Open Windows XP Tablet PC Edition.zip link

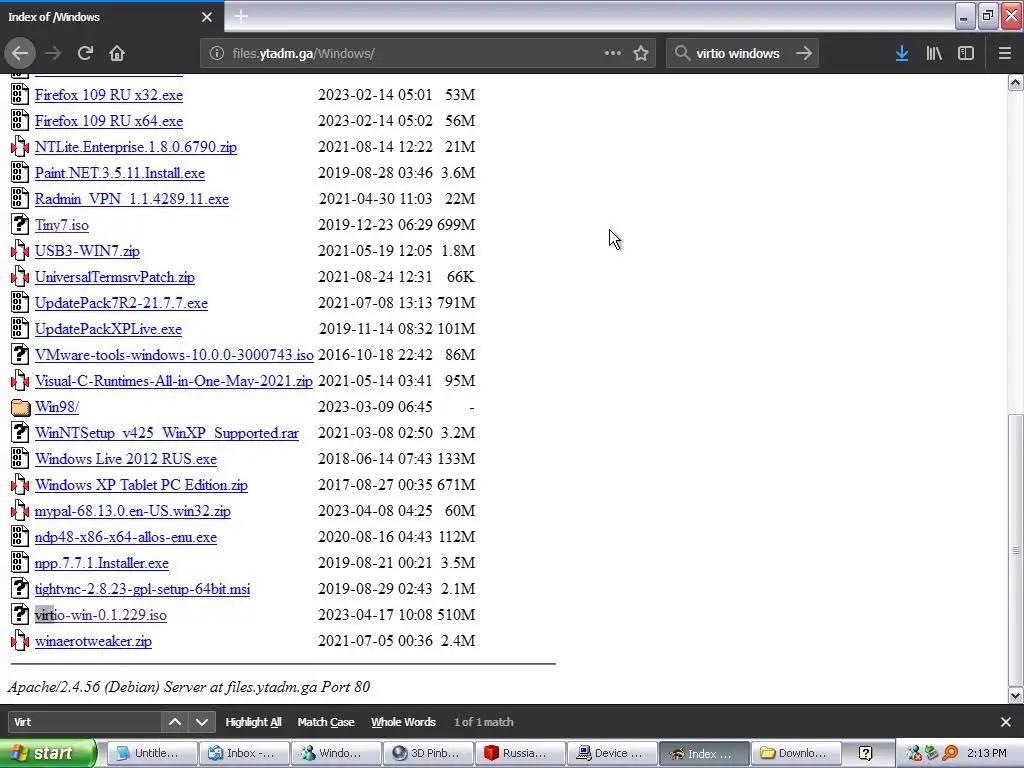click(142, 485)
